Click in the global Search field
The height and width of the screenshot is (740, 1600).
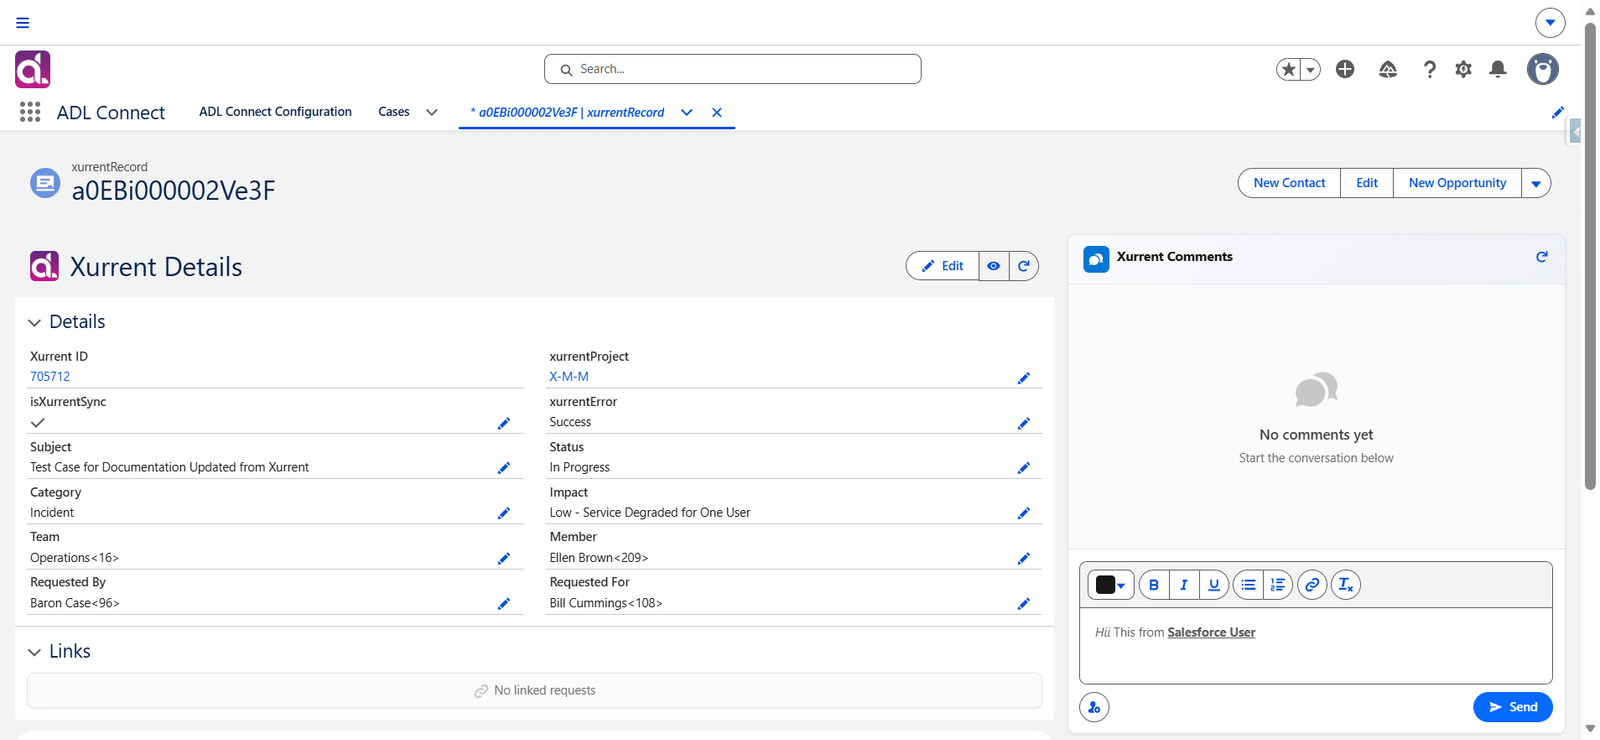[x=733, y=69]
